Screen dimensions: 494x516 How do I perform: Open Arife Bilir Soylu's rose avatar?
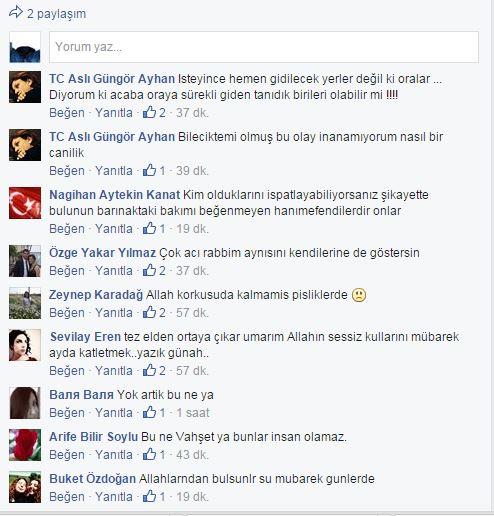click(x=25, y=445)
